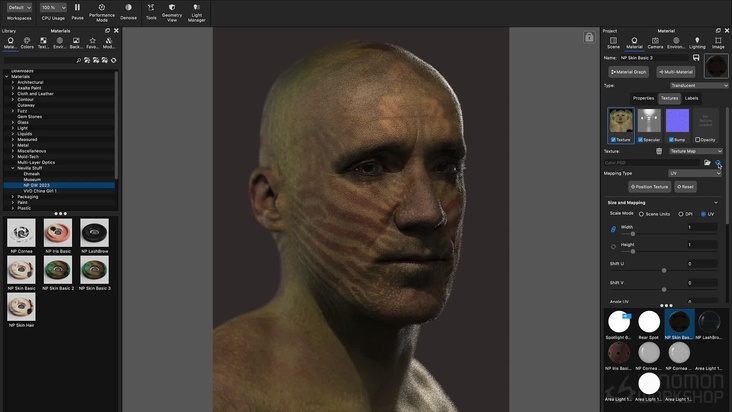Expand the Cloth and Leather folder
732x412 pixels.
coord(13,93)
